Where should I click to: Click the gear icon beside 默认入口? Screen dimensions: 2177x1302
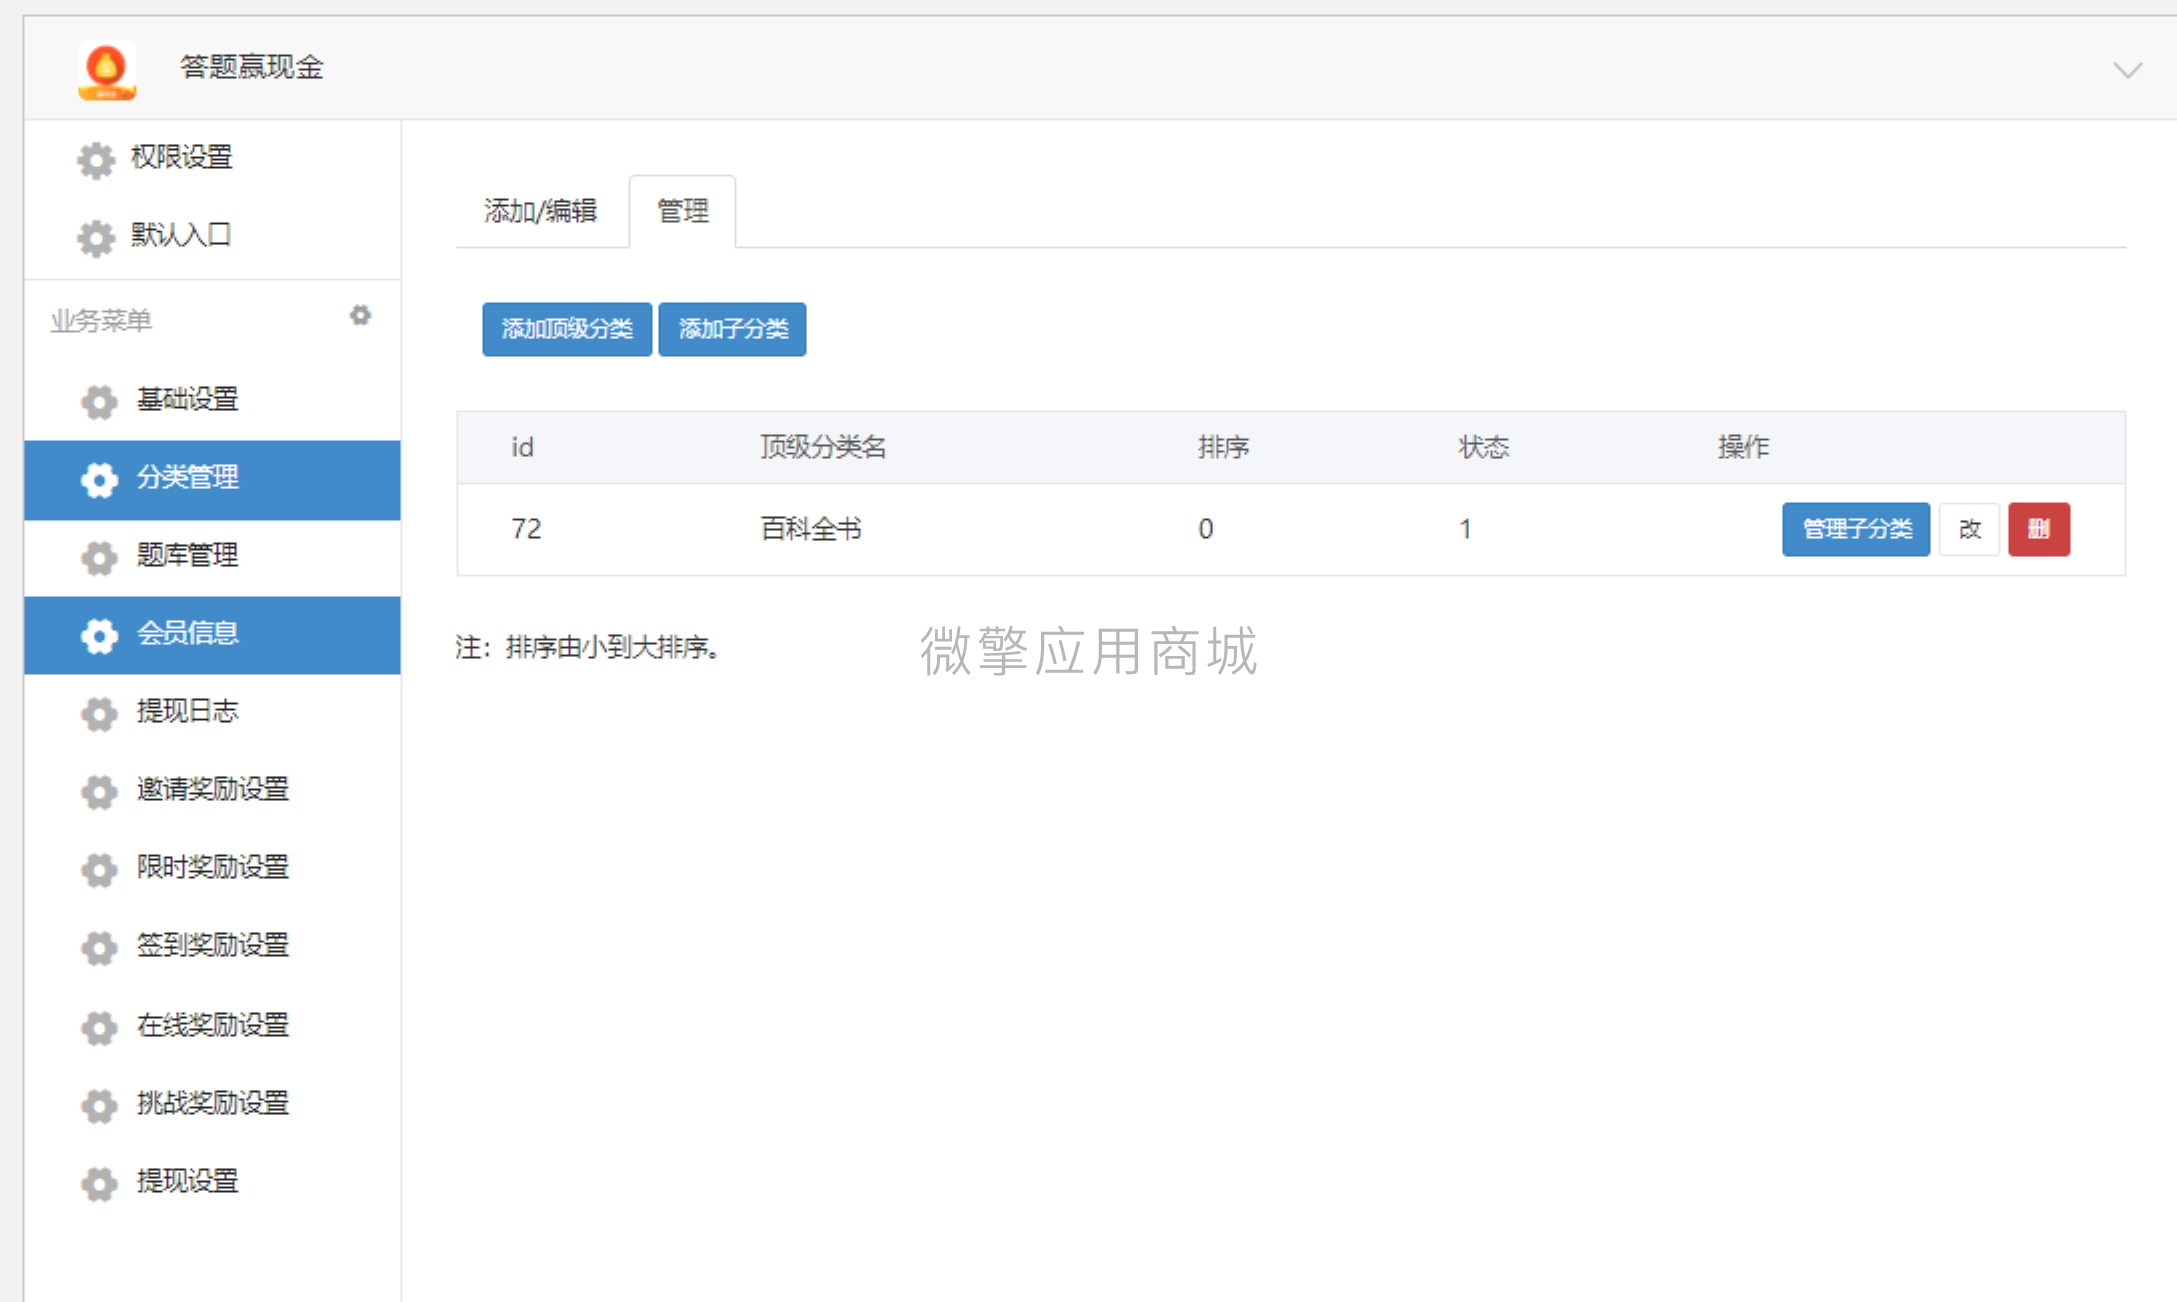tap(96, 238)
